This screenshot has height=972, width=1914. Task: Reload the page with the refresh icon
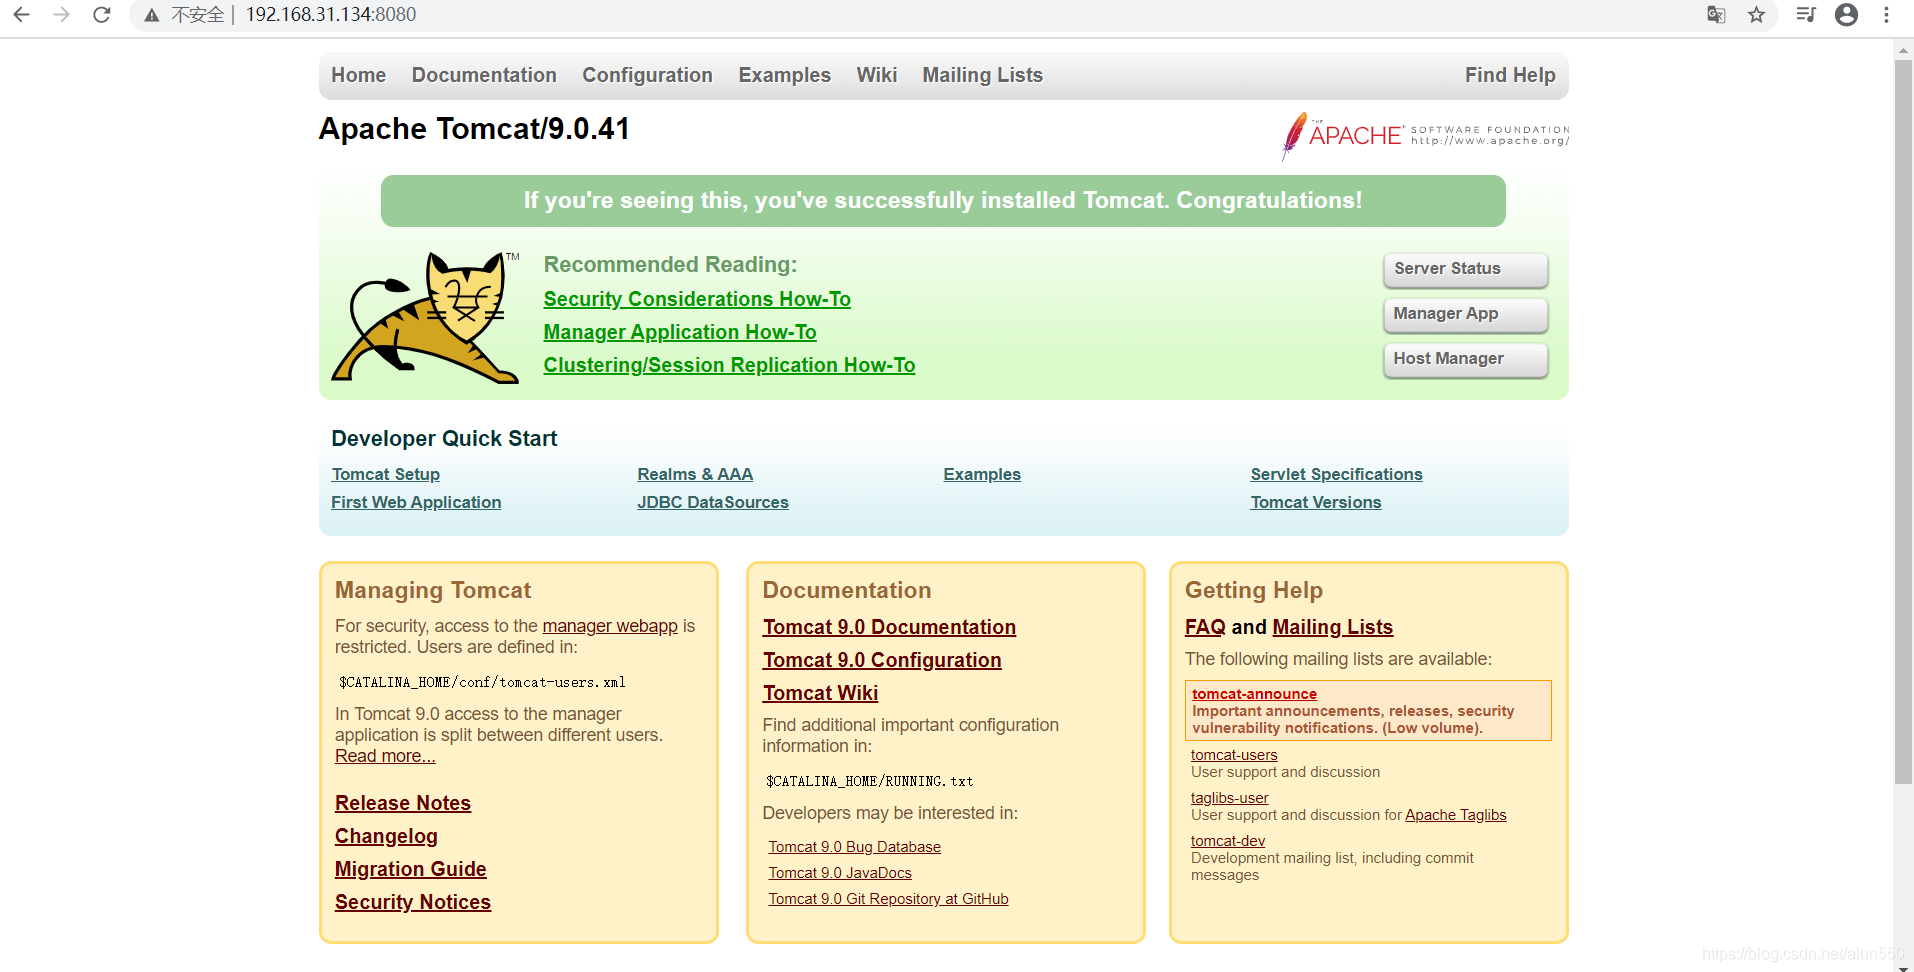pos(101,15)
